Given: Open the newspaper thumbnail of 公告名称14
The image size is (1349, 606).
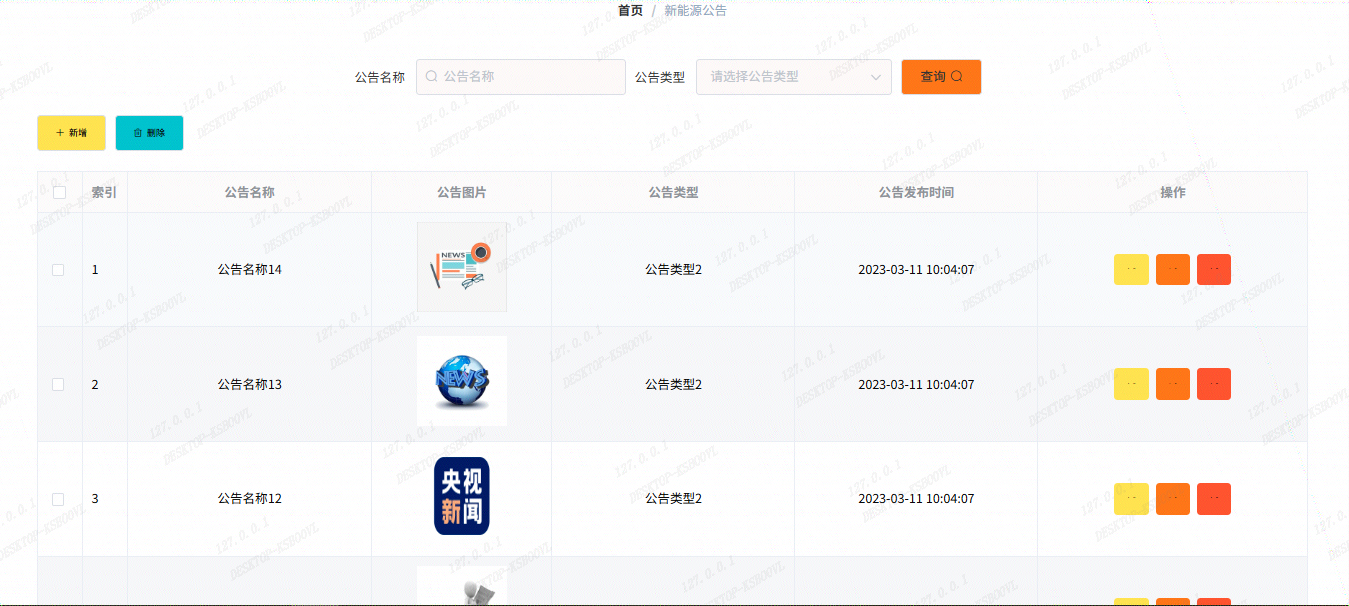Looking at the screenshot, I should pyautogui.click(x=462, y=267).
